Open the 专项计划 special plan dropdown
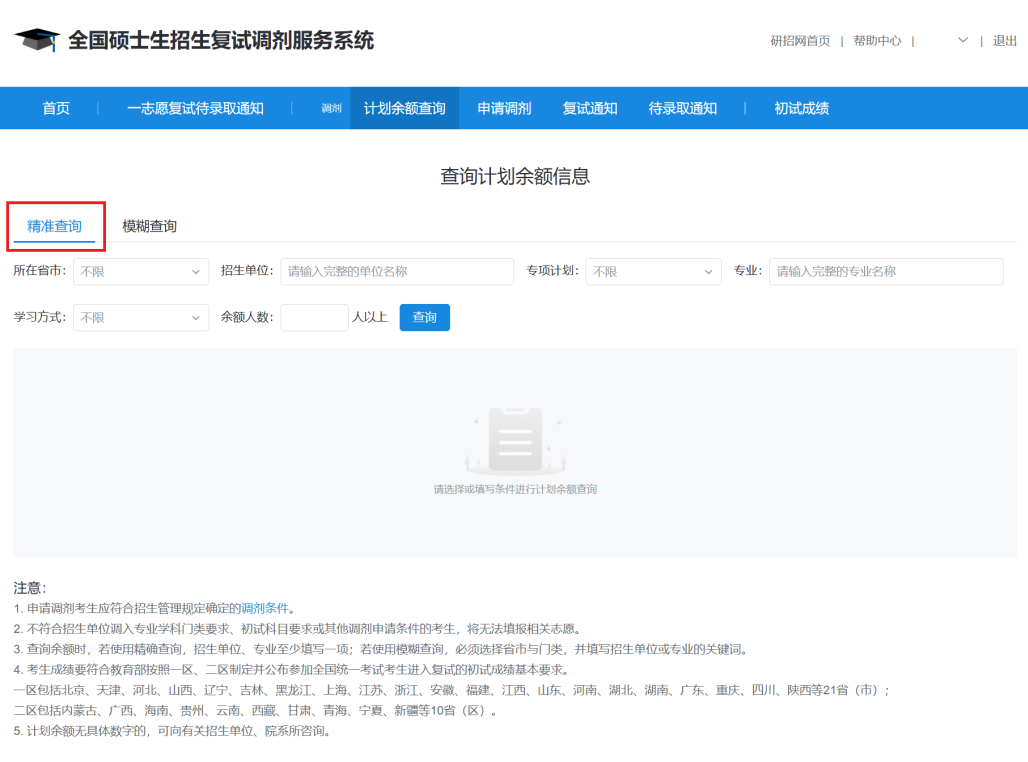The height and width of the screenshot is (762, 1028). 652,271
